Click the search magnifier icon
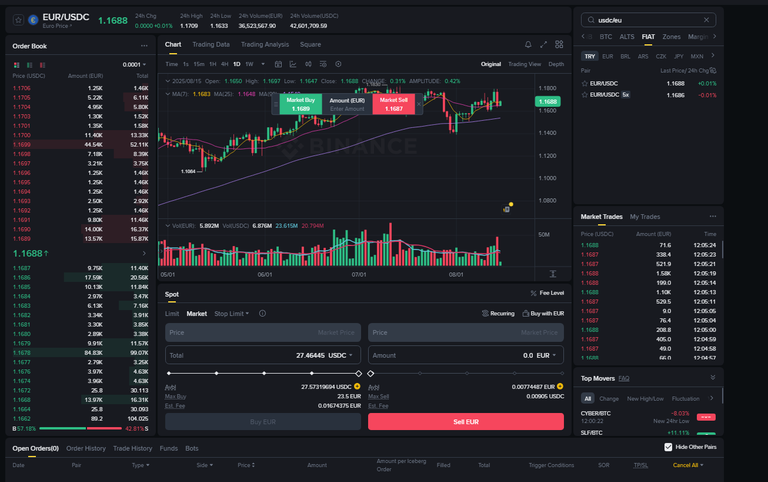The height and width of the screenshot is (482, 768). click(591, 20)
